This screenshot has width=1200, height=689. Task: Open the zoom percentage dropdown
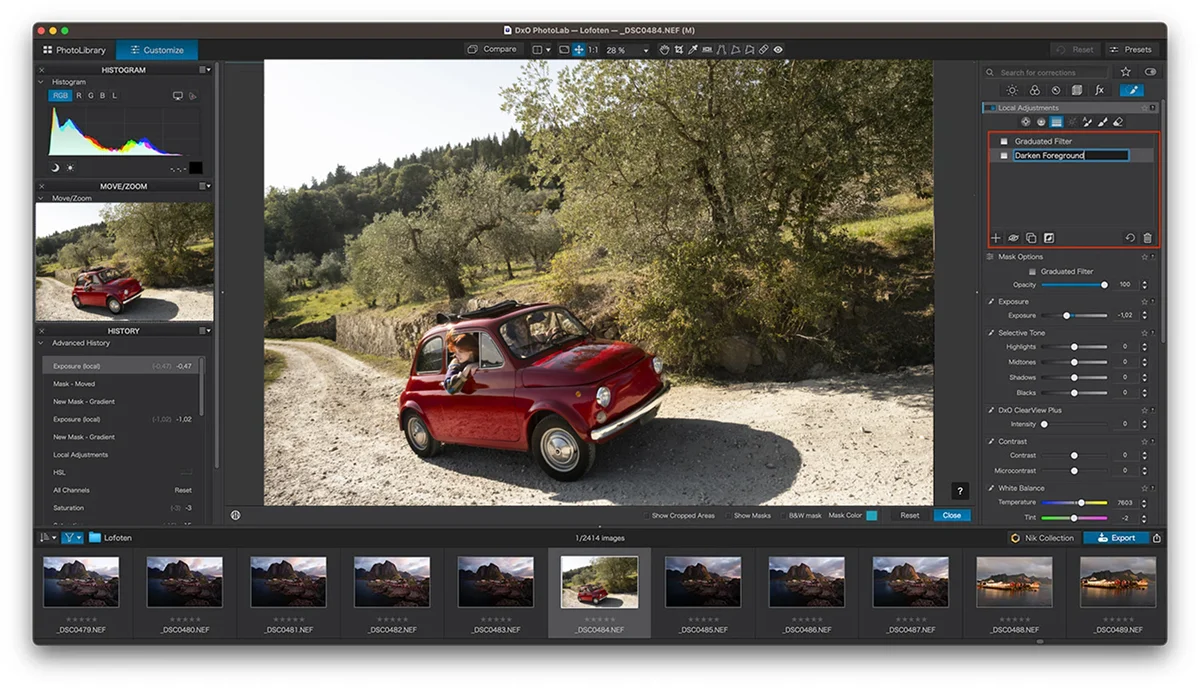(645, 50)
